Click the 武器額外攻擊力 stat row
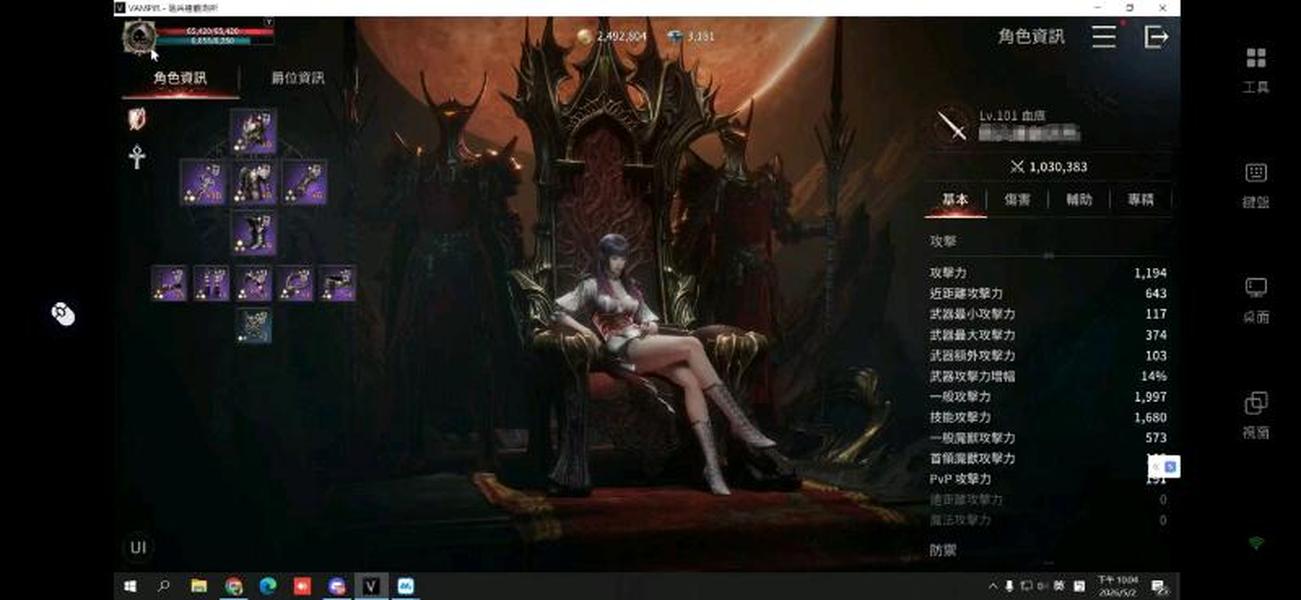This screenshot has width=1301, height=600. [1048, 356]
